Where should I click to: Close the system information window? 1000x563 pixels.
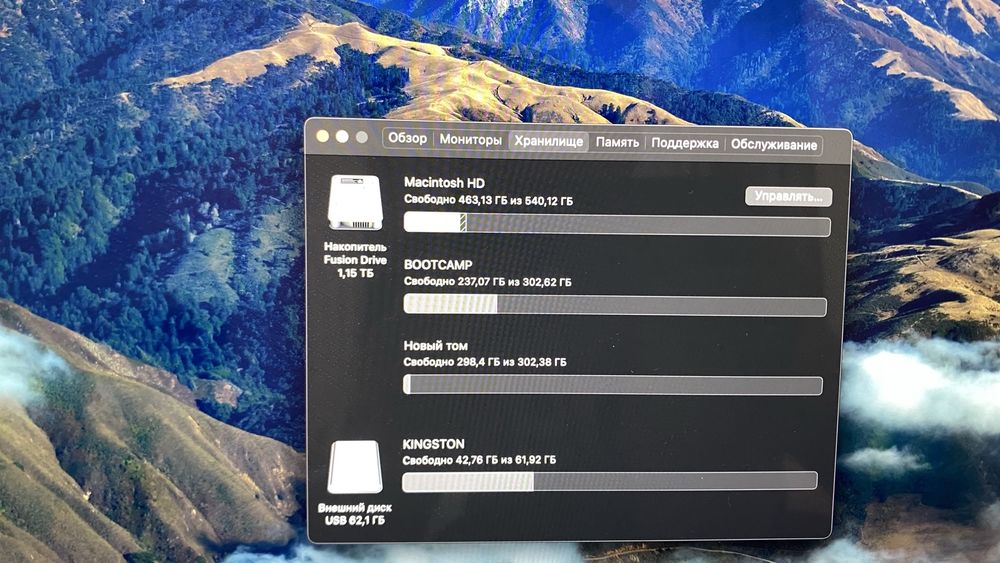(323, 136)
